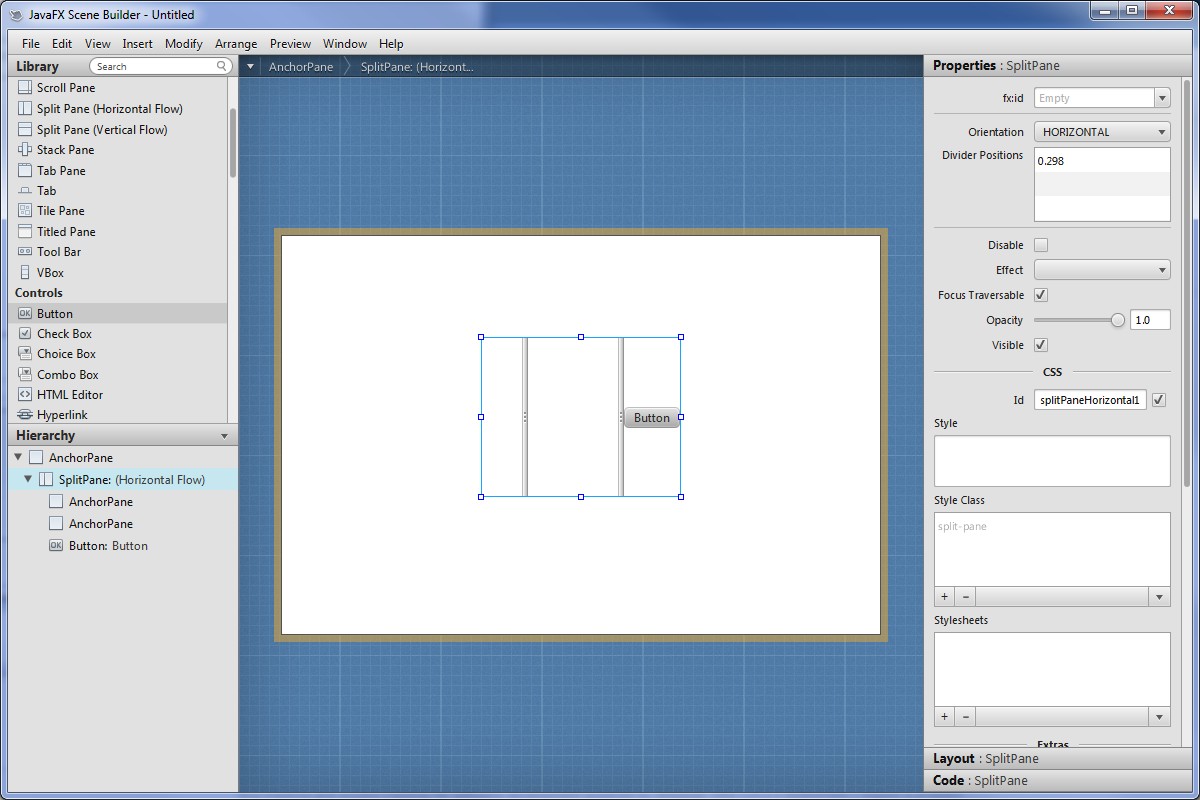Click the Scroll Pane icon in Library

pos(25,88)
